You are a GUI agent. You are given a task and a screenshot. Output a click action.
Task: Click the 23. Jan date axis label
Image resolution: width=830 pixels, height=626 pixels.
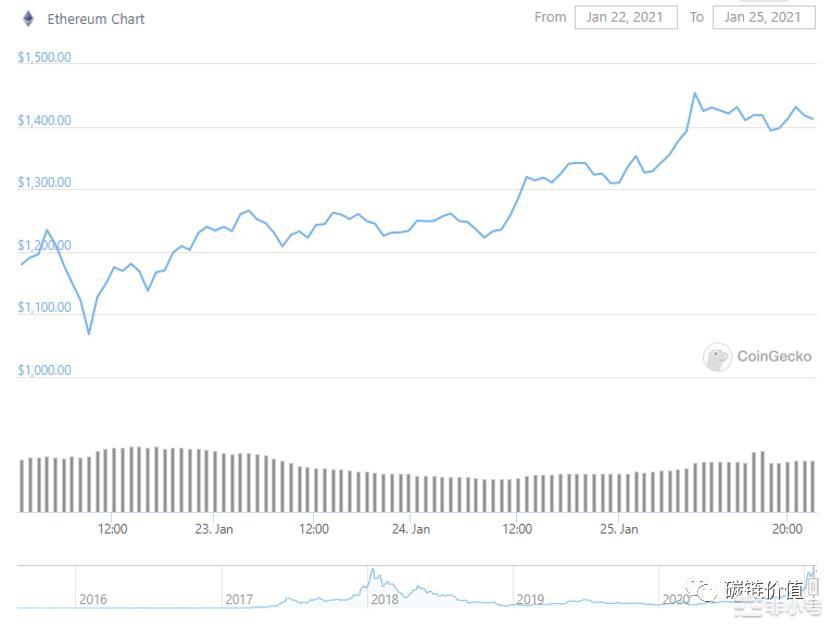tap(213, 529)
